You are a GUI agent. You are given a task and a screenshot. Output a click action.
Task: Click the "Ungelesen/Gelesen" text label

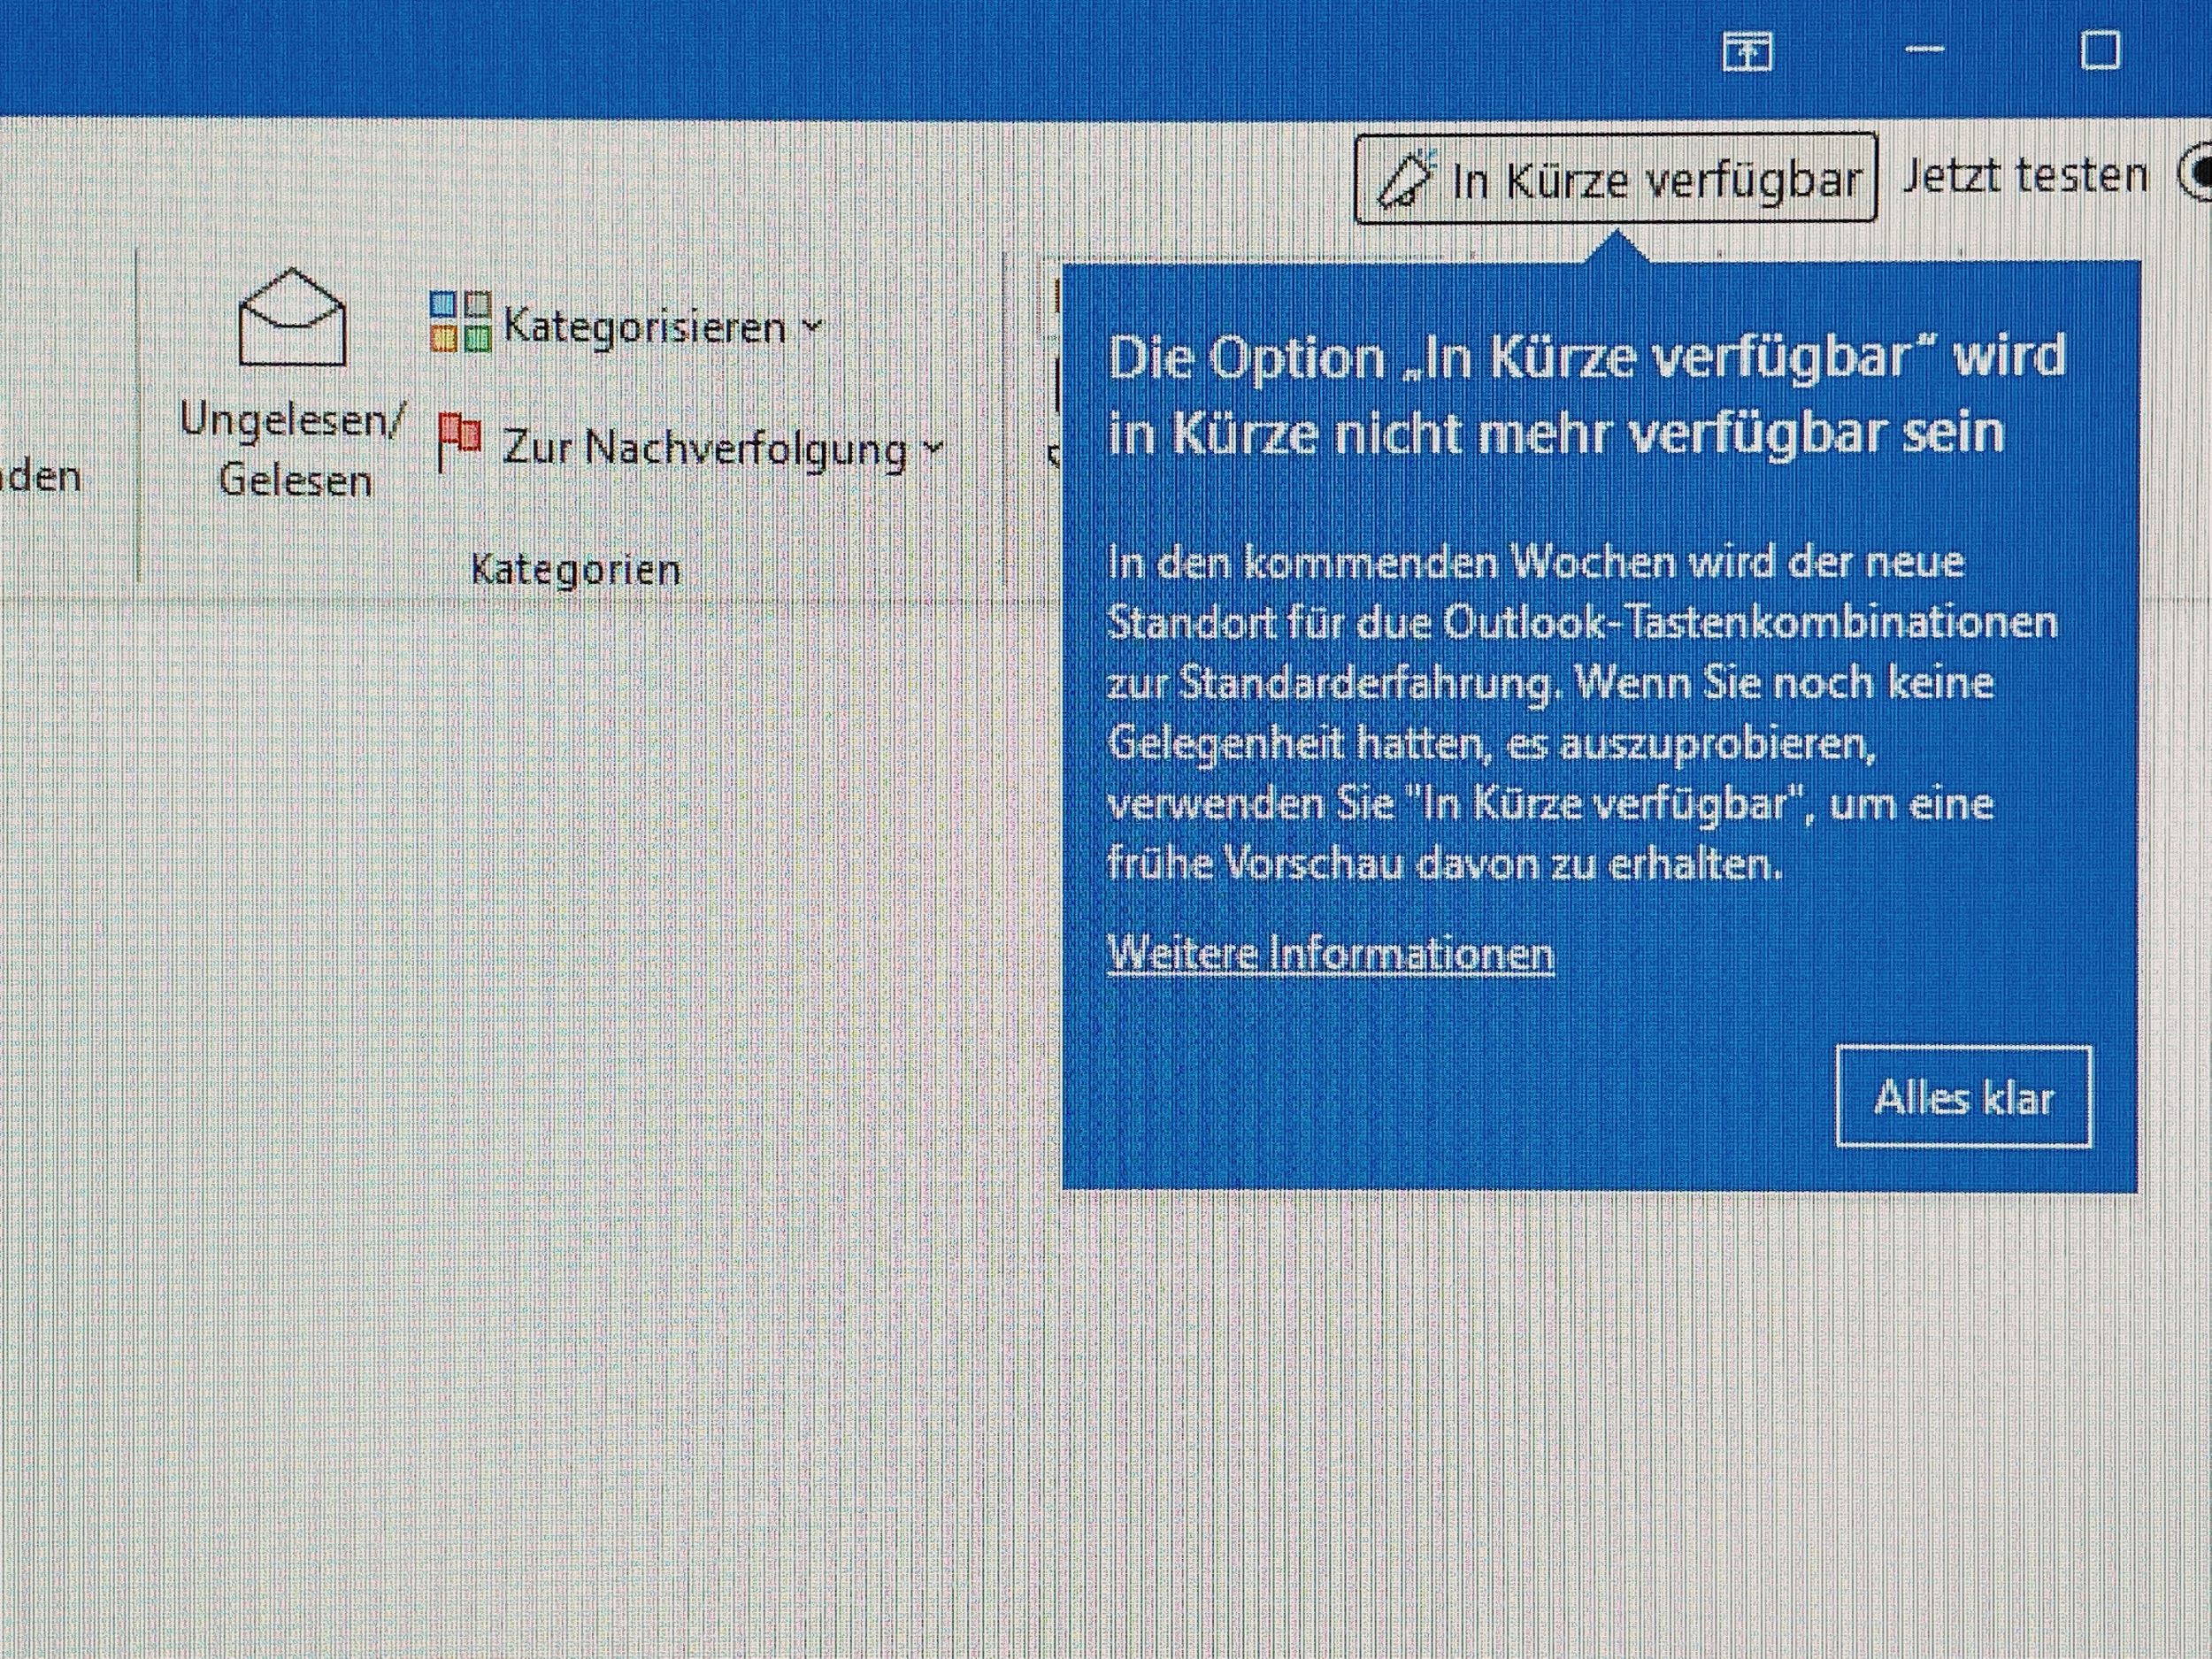(x=292, y=450)
